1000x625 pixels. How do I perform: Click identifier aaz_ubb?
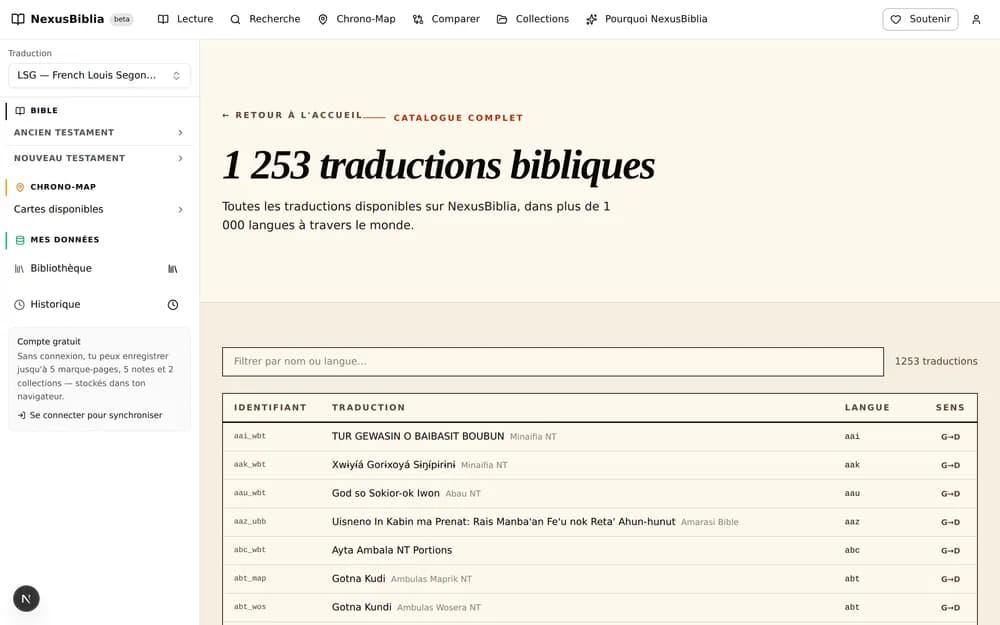(x=249, y=521)
